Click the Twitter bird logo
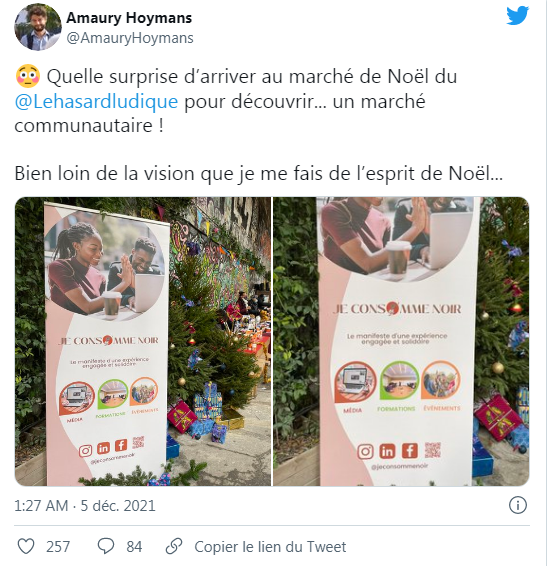This screenshot has height=566, width=547. 517,16
